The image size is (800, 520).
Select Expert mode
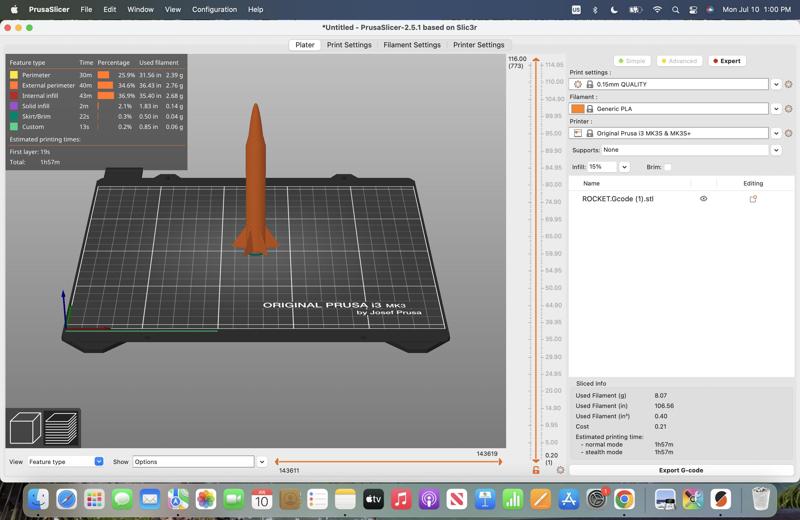coord(727,61)
